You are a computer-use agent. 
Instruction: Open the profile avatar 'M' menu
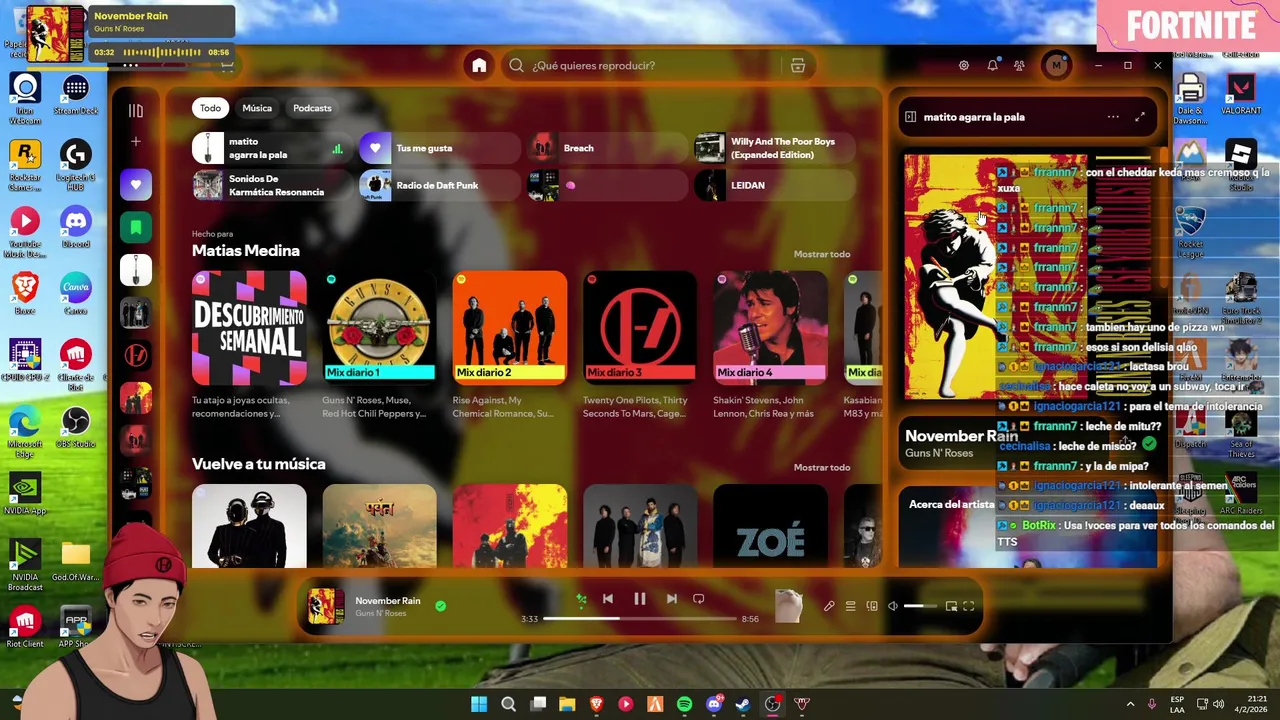1056,66
